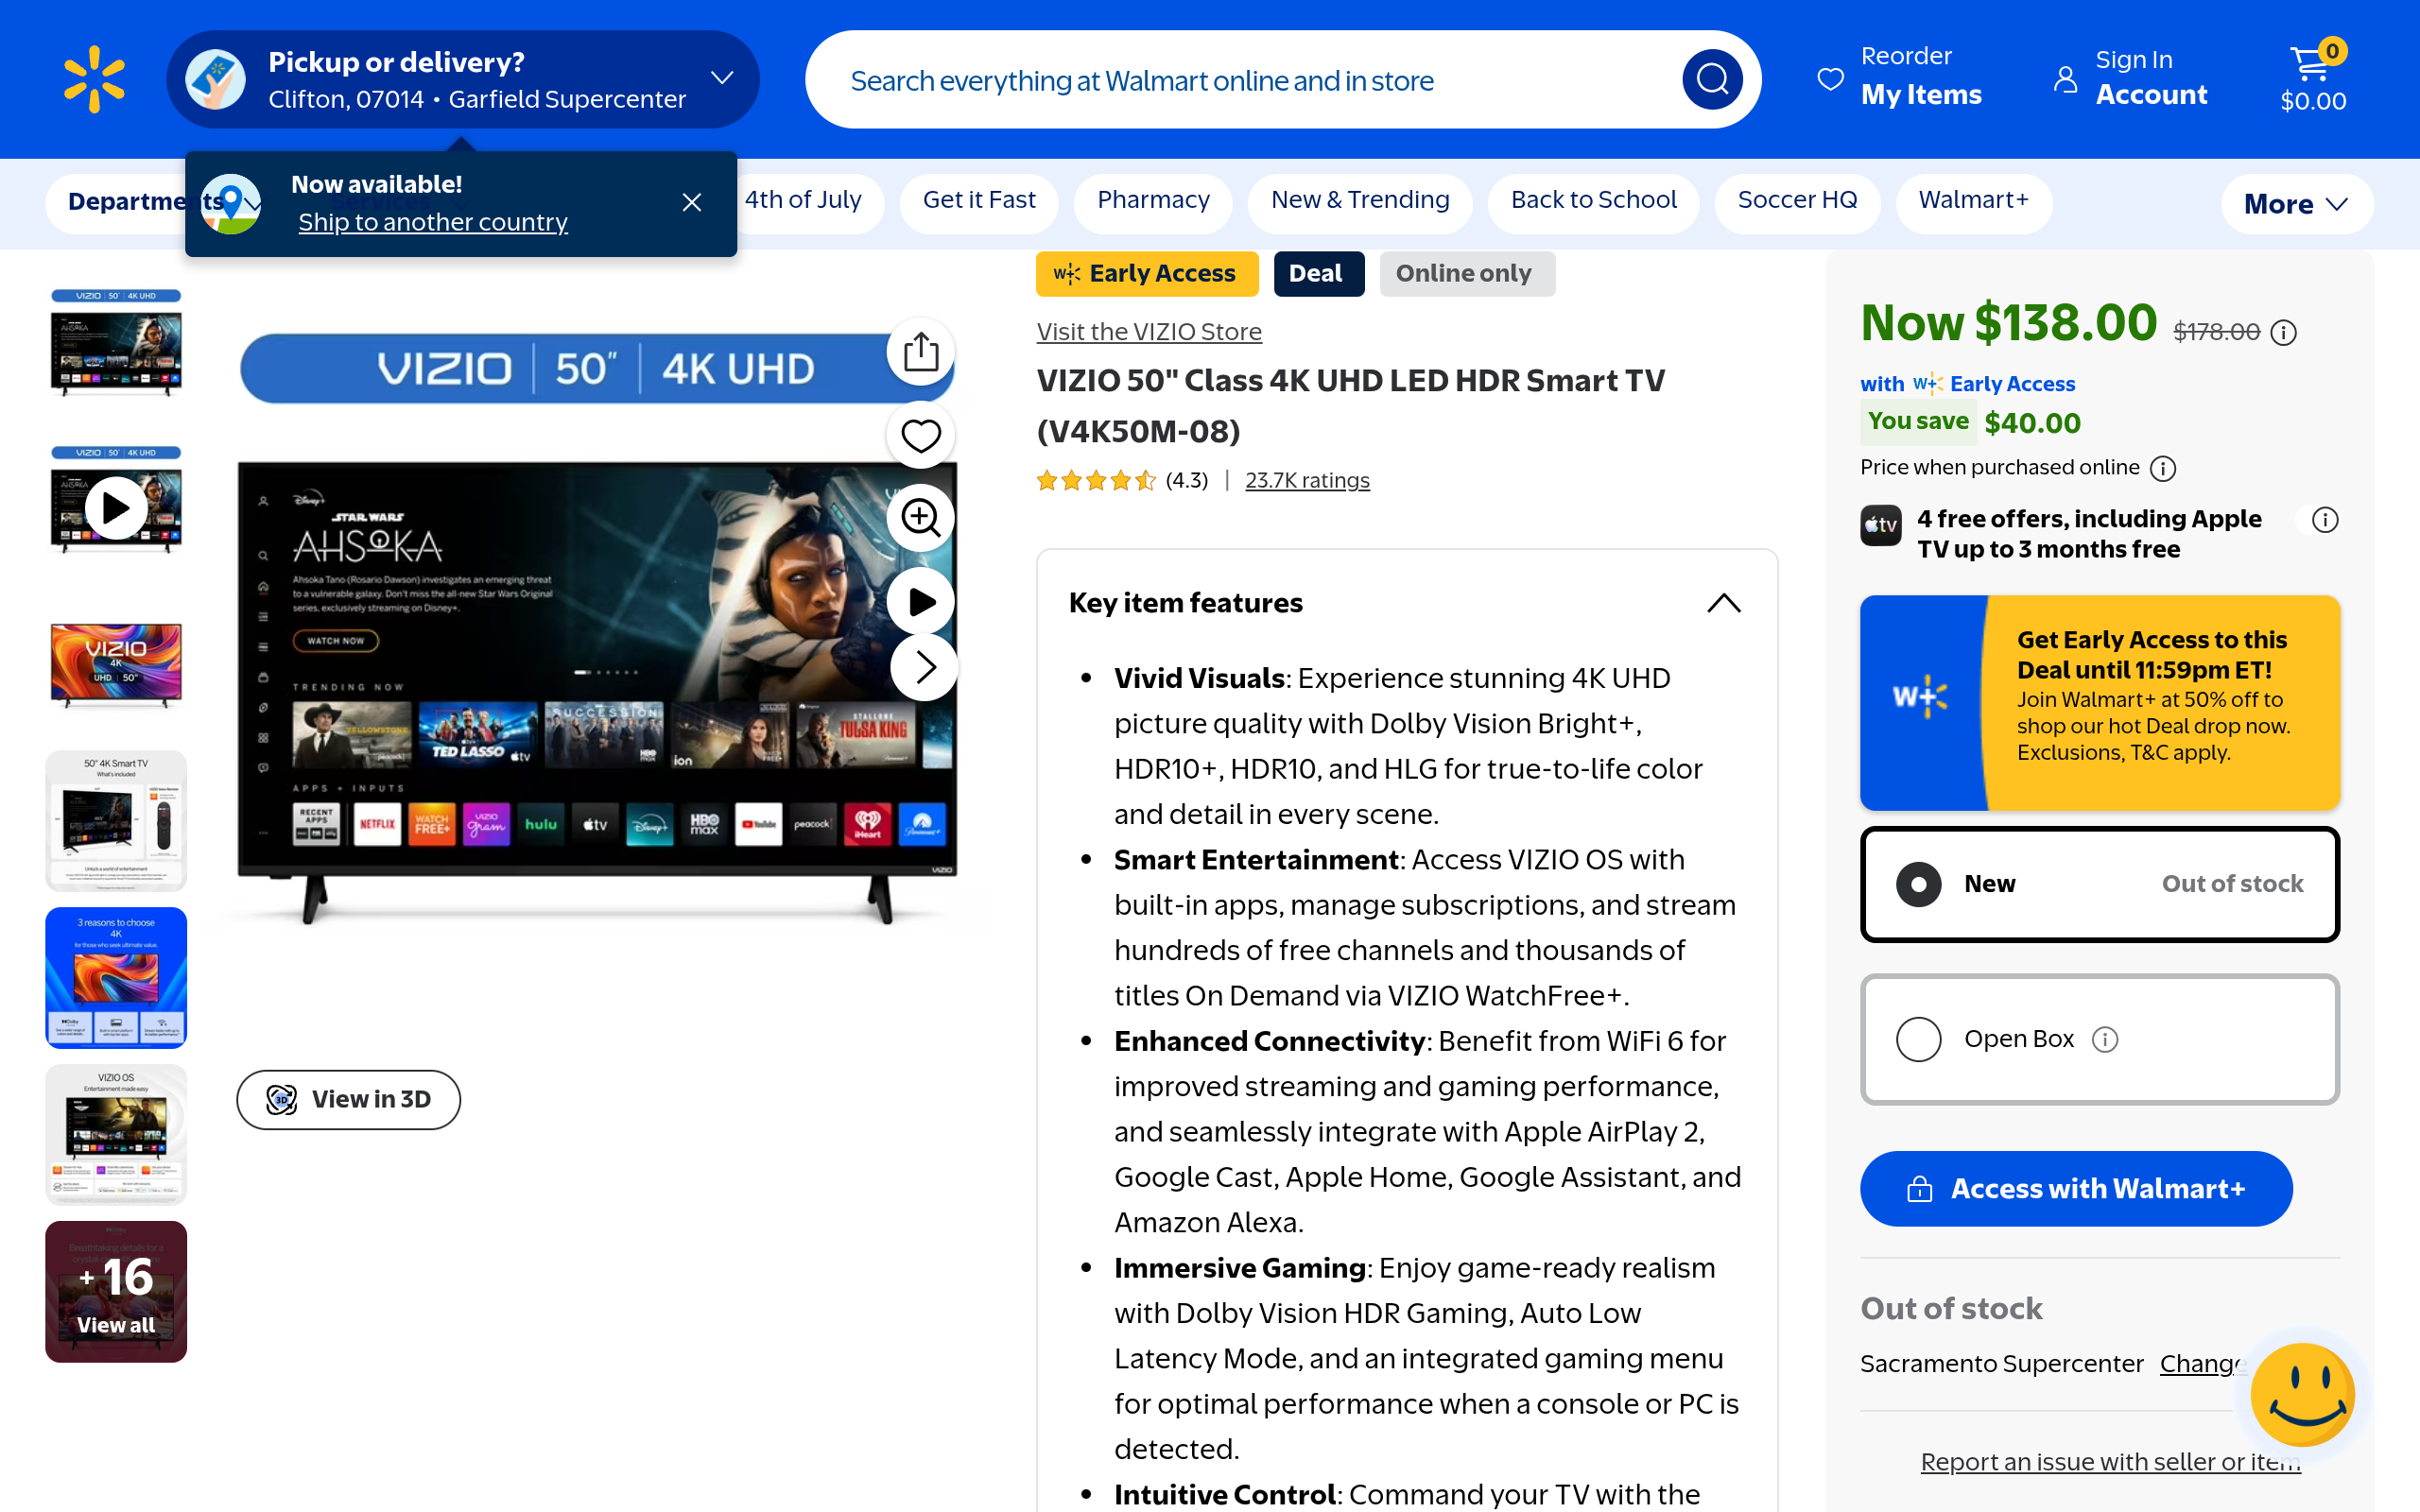Go to next product image arrow

[924, 667]
